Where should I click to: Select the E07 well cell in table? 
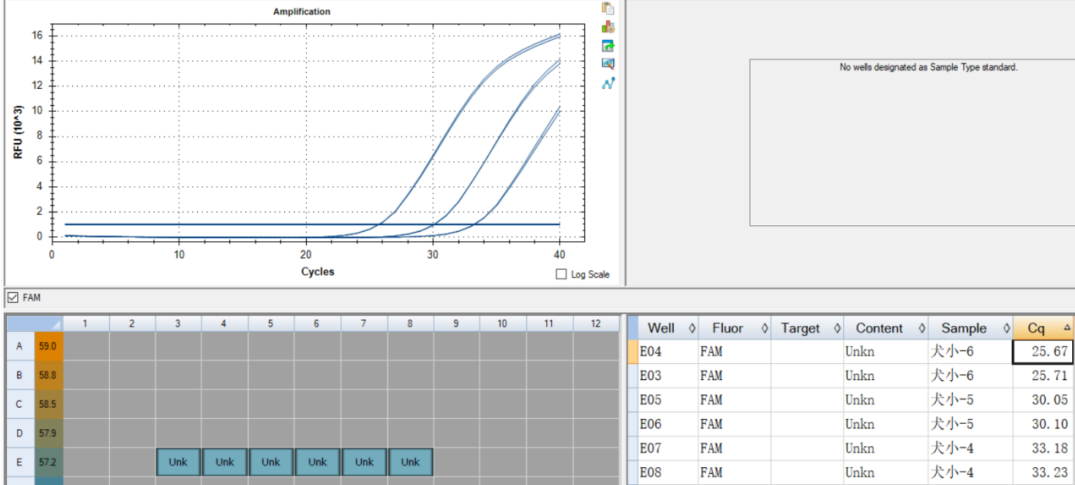tap(668, 449)
